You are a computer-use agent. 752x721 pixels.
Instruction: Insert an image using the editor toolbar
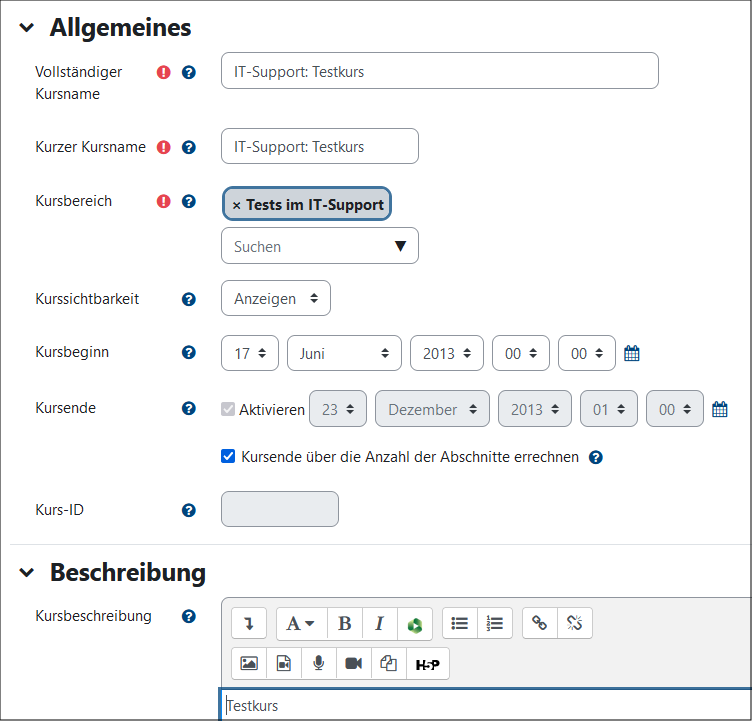(x=249, y=663)
